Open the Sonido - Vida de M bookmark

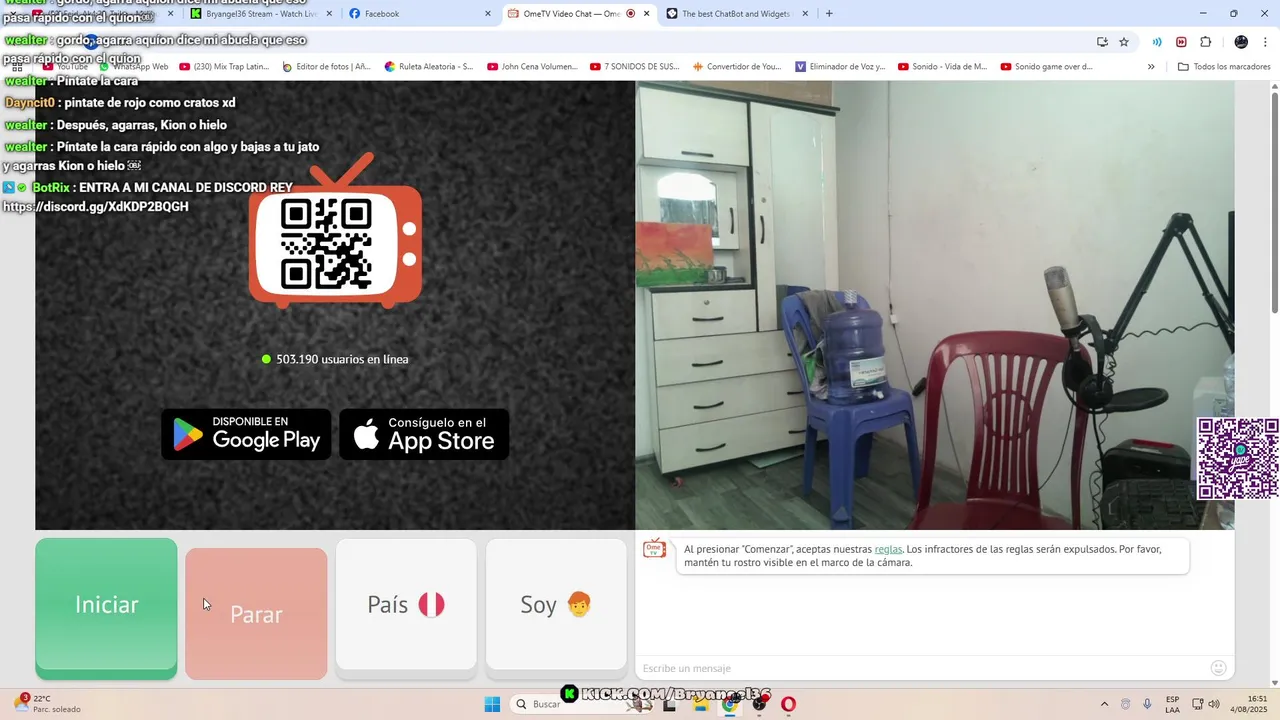[x=942, y=67]
